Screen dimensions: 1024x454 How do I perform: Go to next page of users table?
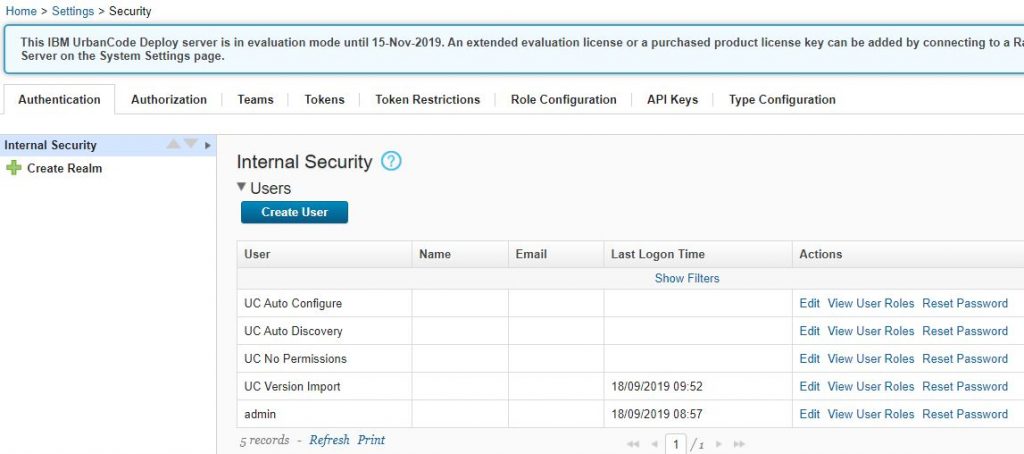click(718, 443)
